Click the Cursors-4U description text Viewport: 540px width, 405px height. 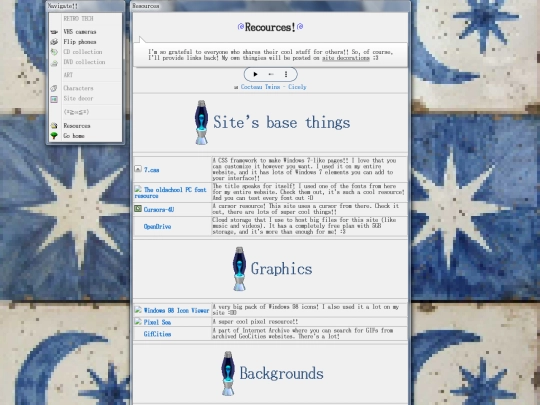(x=305, y=209)
